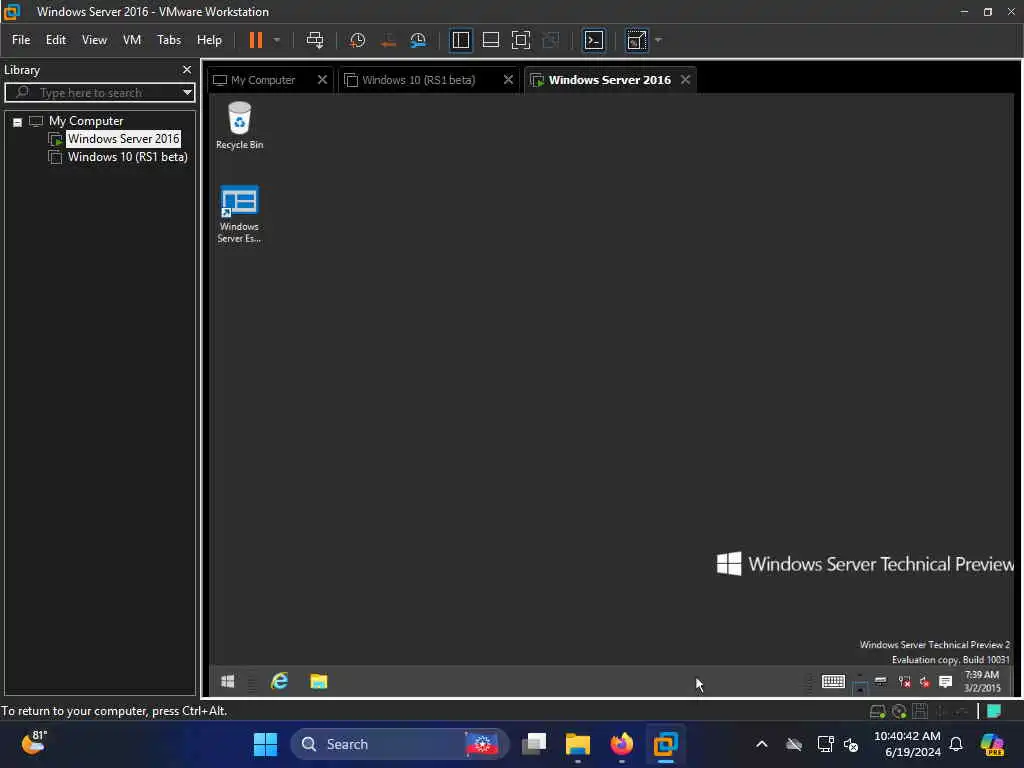Open the Tabs menu
This screenshot has width=1024, height=768.
(x=169, y=40)
